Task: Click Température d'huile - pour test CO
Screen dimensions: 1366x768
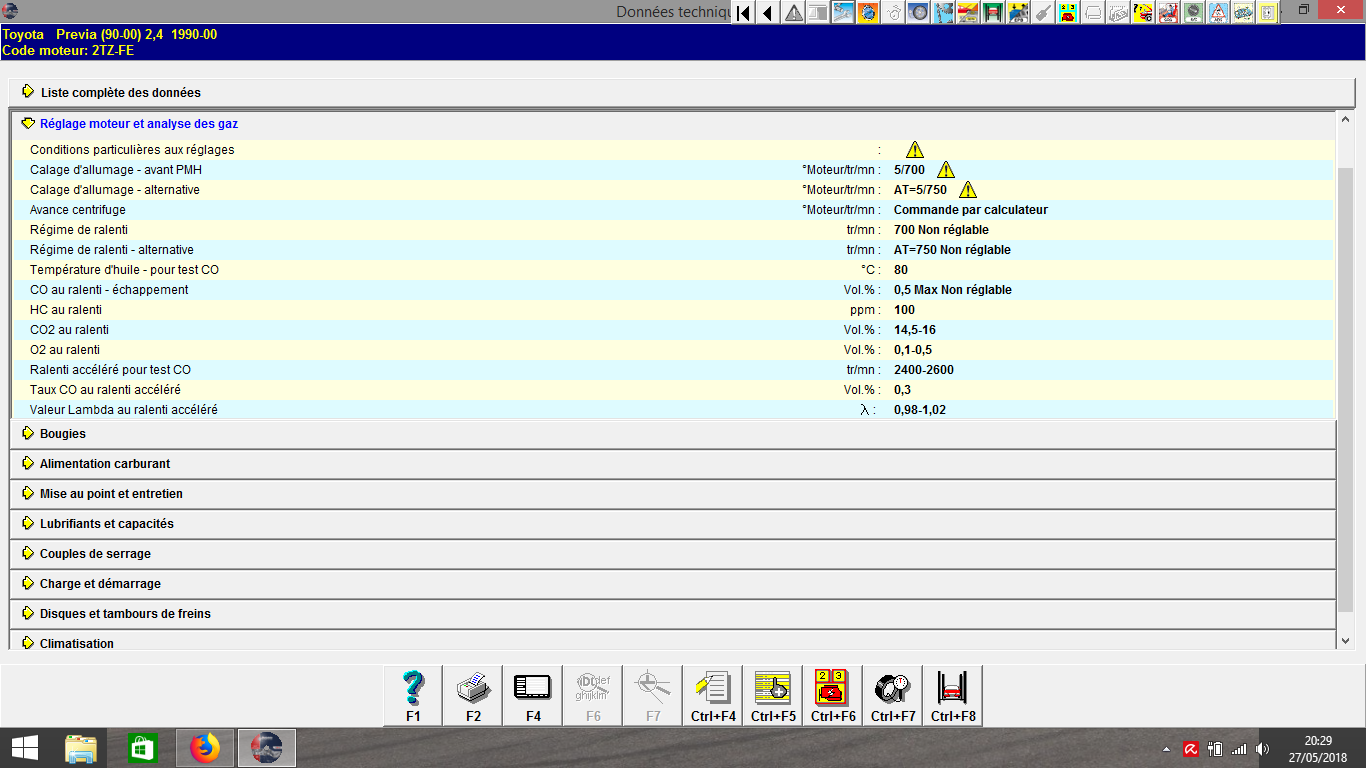Action: click(124, 270)
